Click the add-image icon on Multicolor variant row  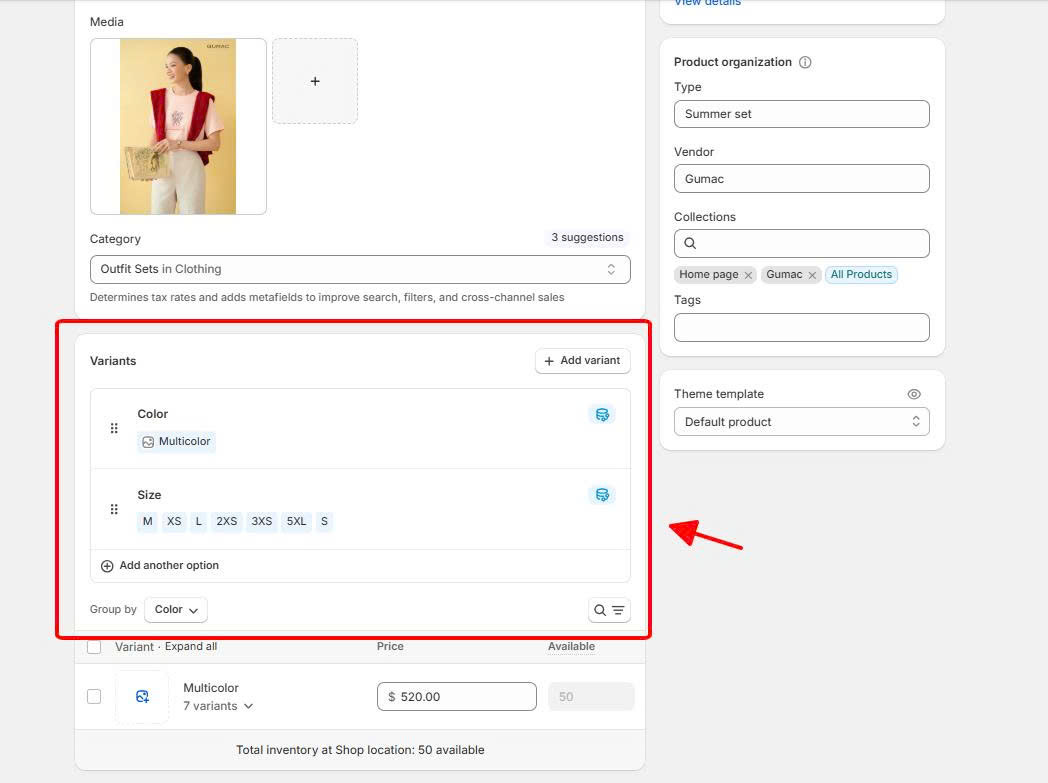click(142, 696)
